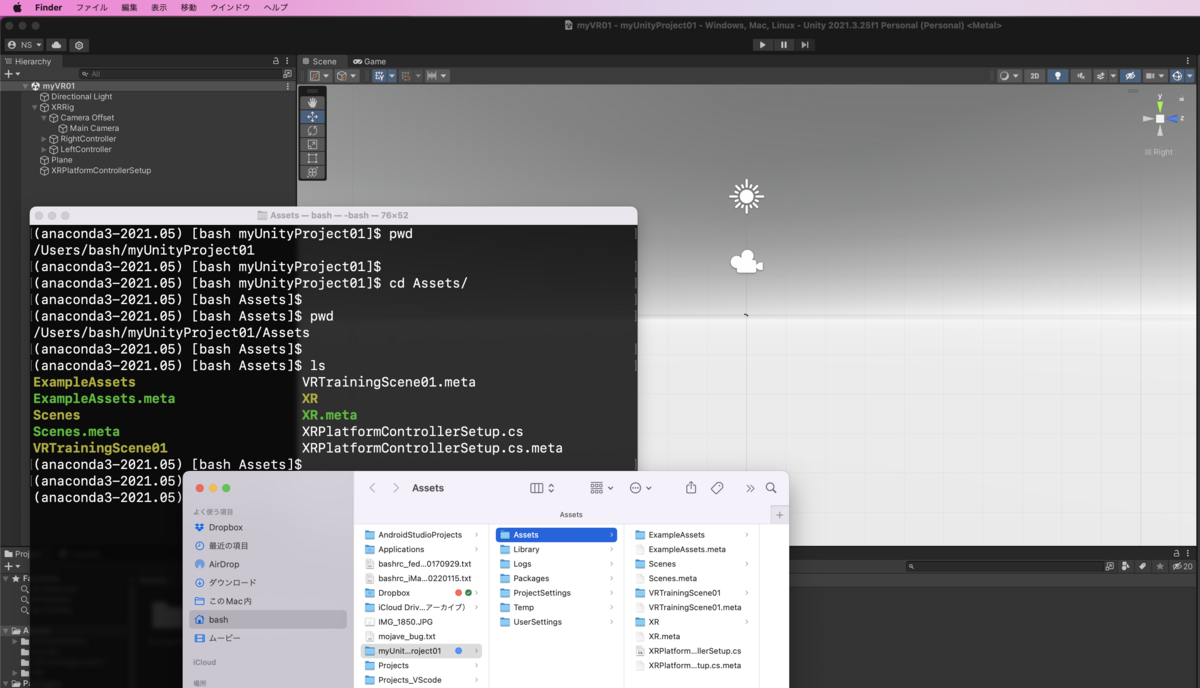Open myVR01 scene kebab menu

pyautogui.click(x=288, y=86)
